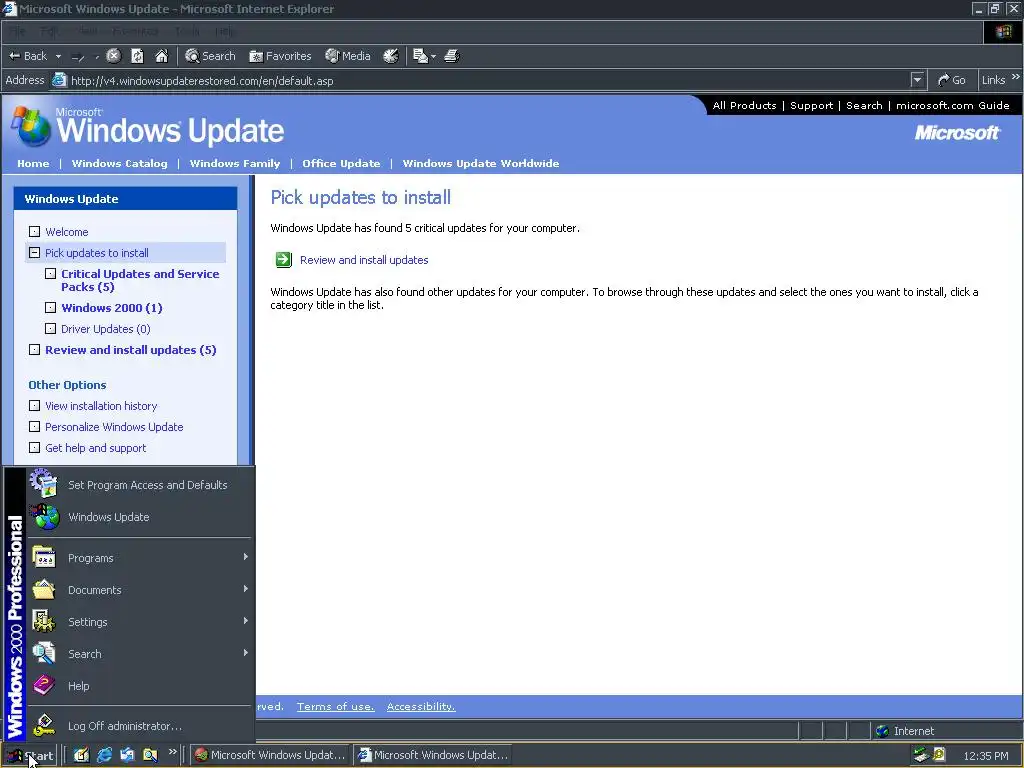
Task: Click the yellow document tray icon
Action: pyautogui.click(x=939, y=754)
